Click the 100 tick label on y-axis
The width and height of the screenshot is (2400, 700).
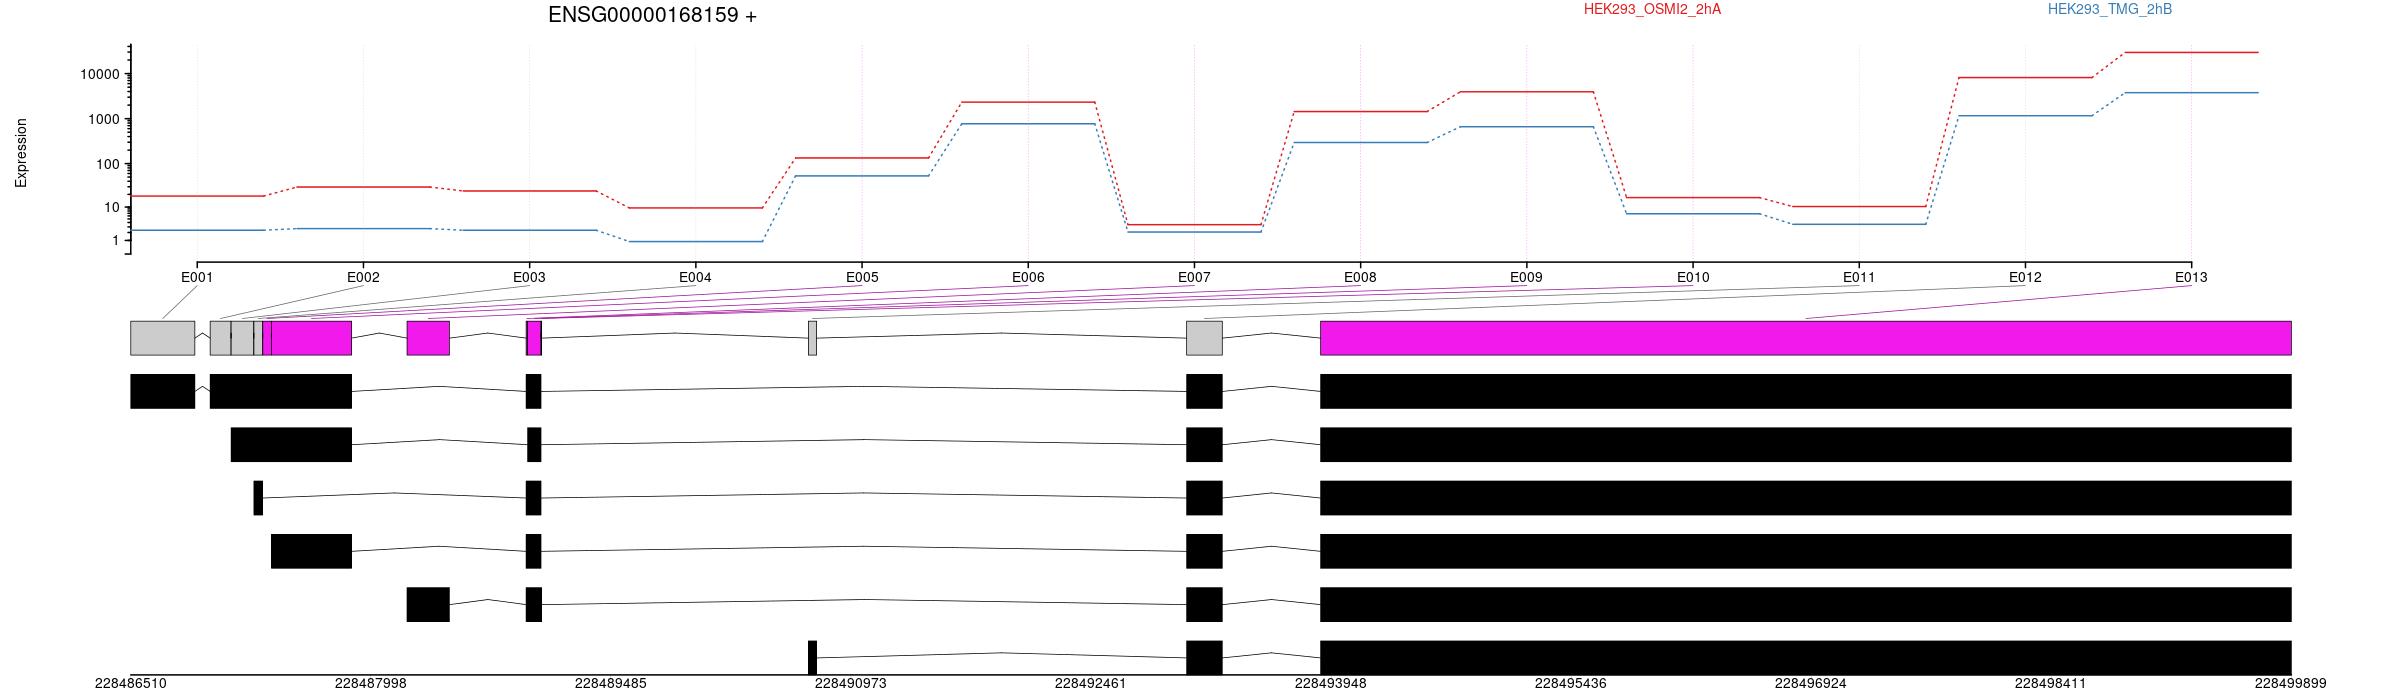[x=107, y=165]
